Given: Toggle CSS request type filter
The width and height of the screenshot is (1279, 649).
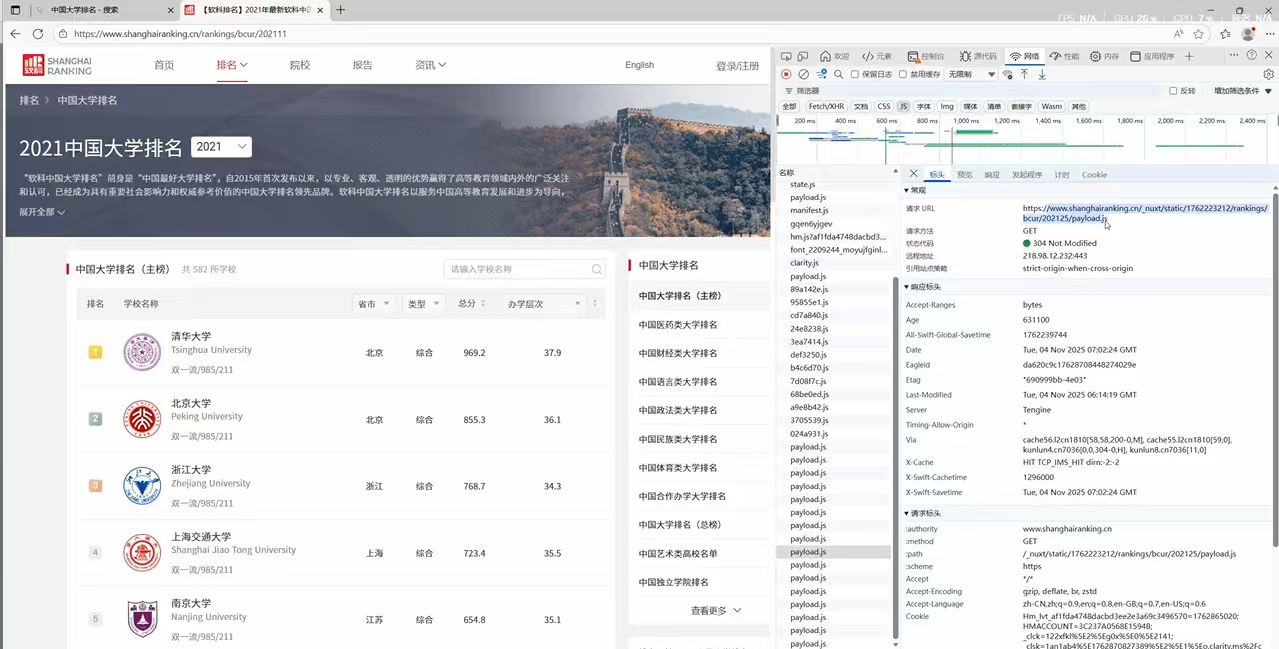Looking at the screenshot, I should coord(884,106).
